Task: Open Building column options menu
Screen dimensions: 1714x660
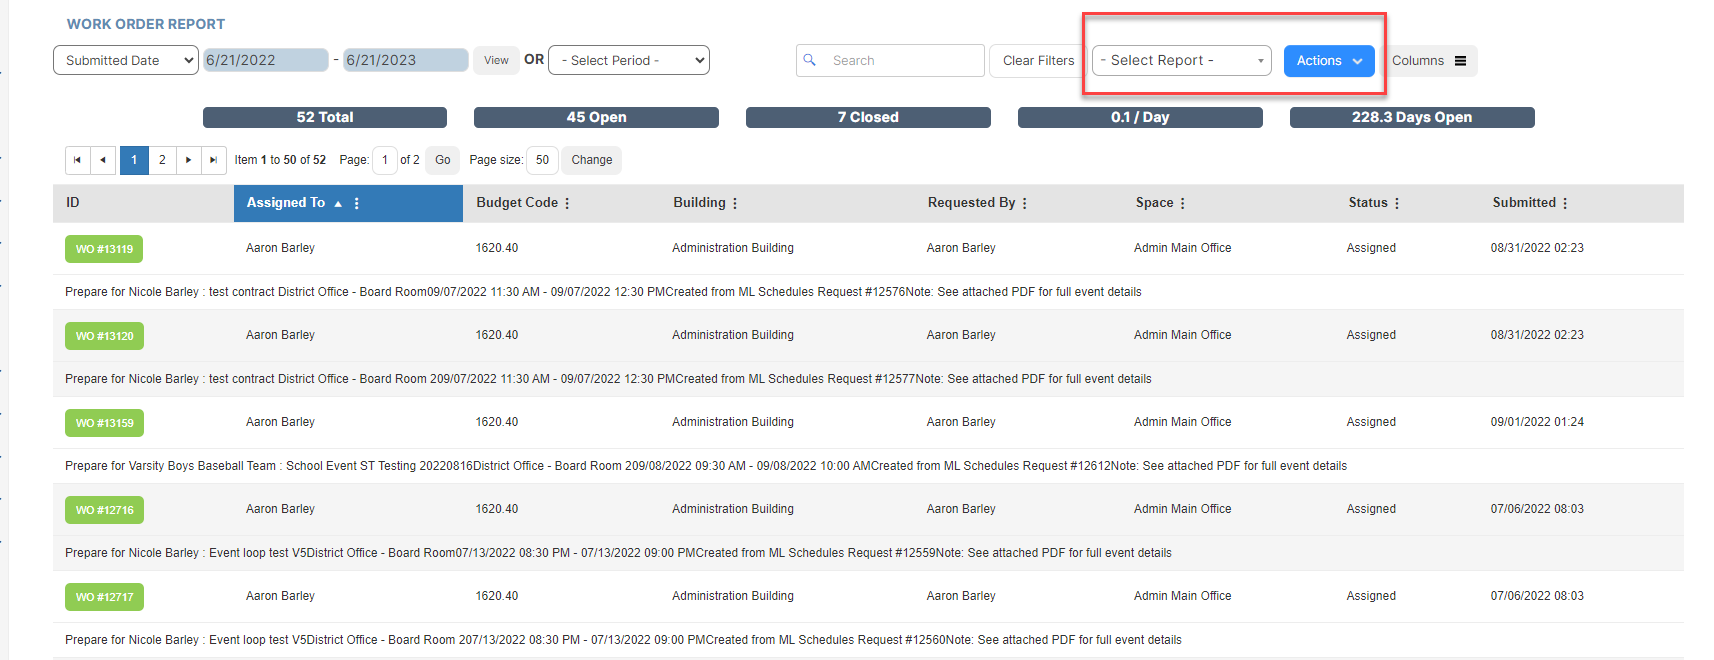Action: [x=735, y=203]
